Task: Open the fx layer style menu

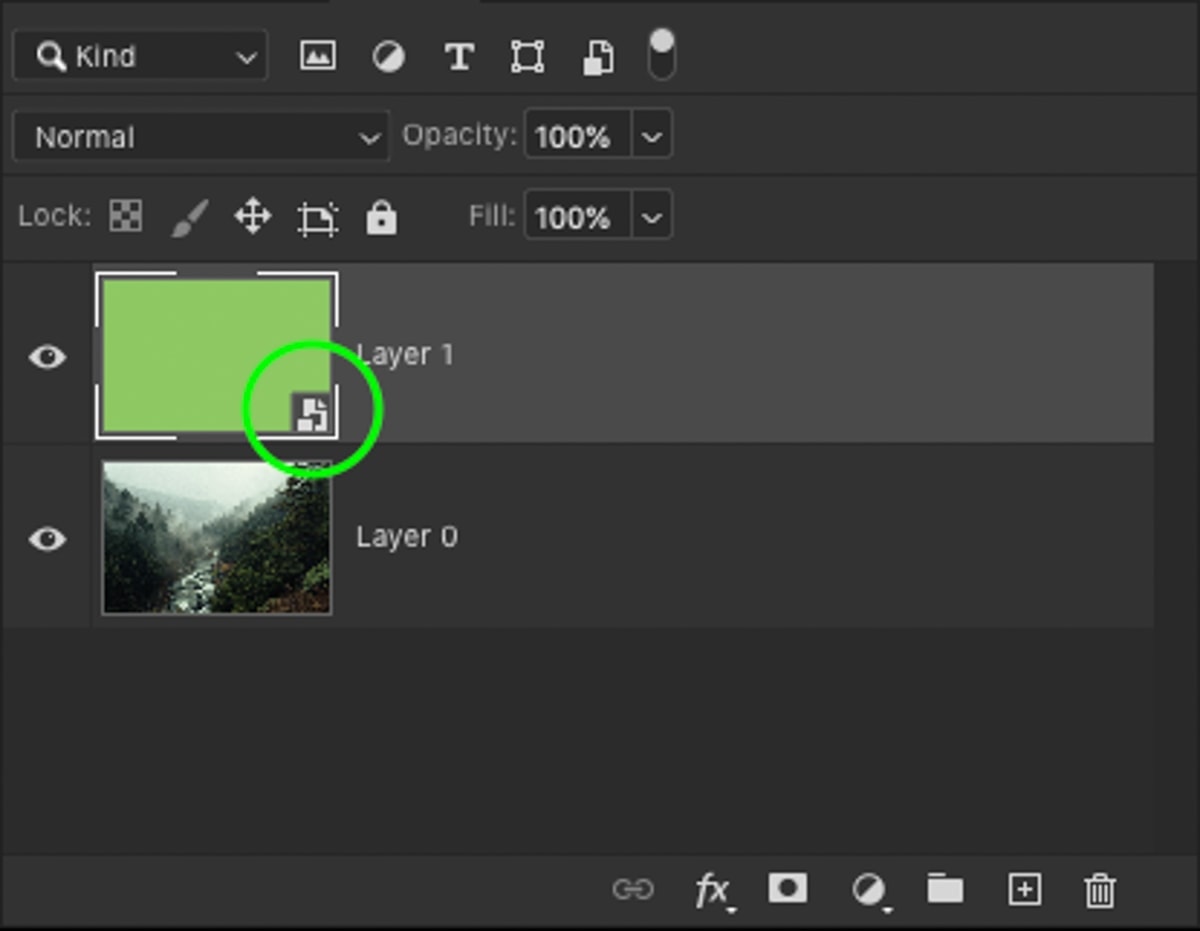Action: pyautogui.click(x=713, y=890)
